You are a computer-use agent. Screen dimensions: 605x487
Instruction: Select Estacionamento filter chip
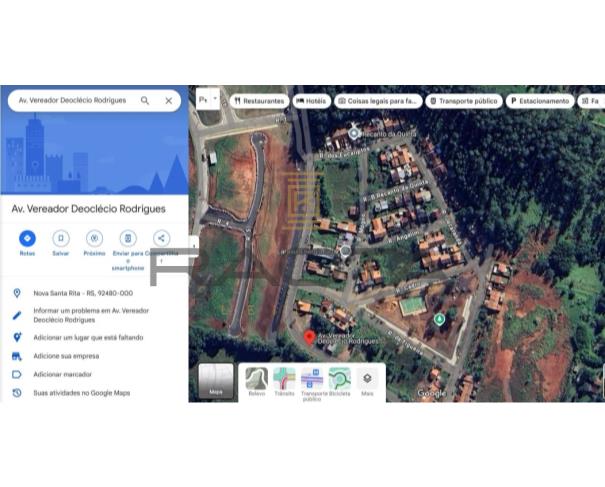coord(540,101)
